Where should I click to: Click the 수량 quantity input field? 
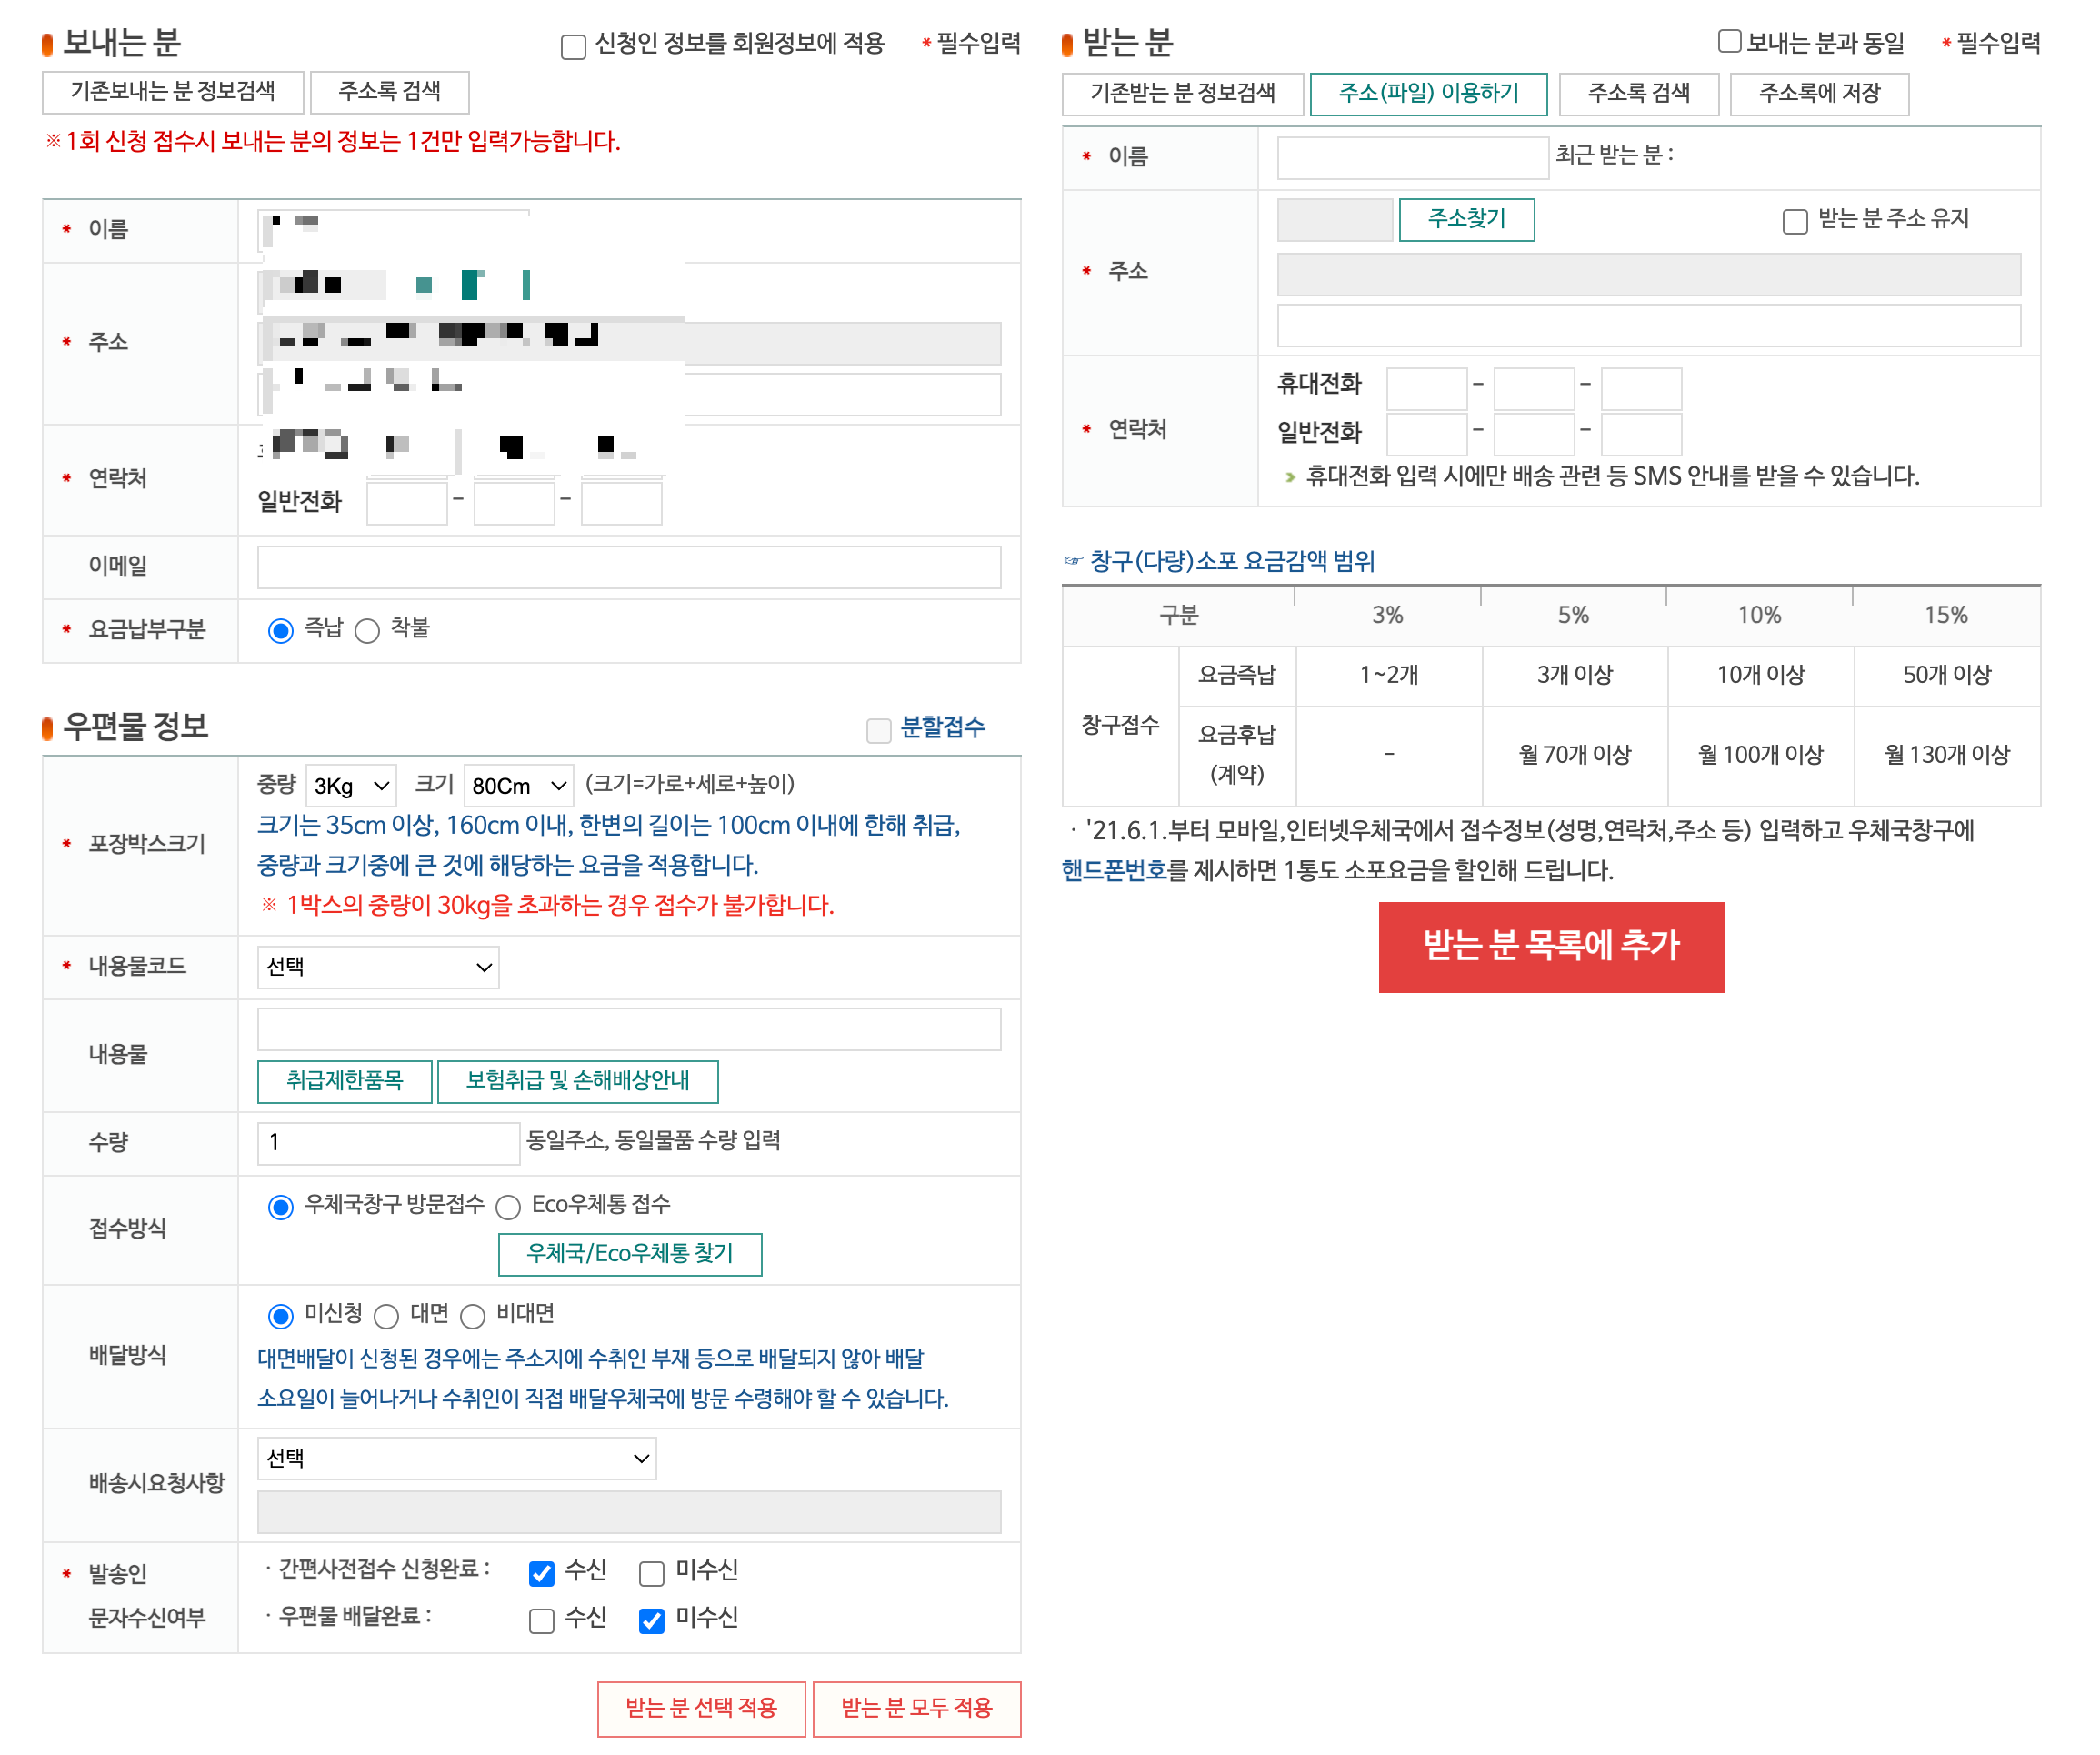[388, 1143]
